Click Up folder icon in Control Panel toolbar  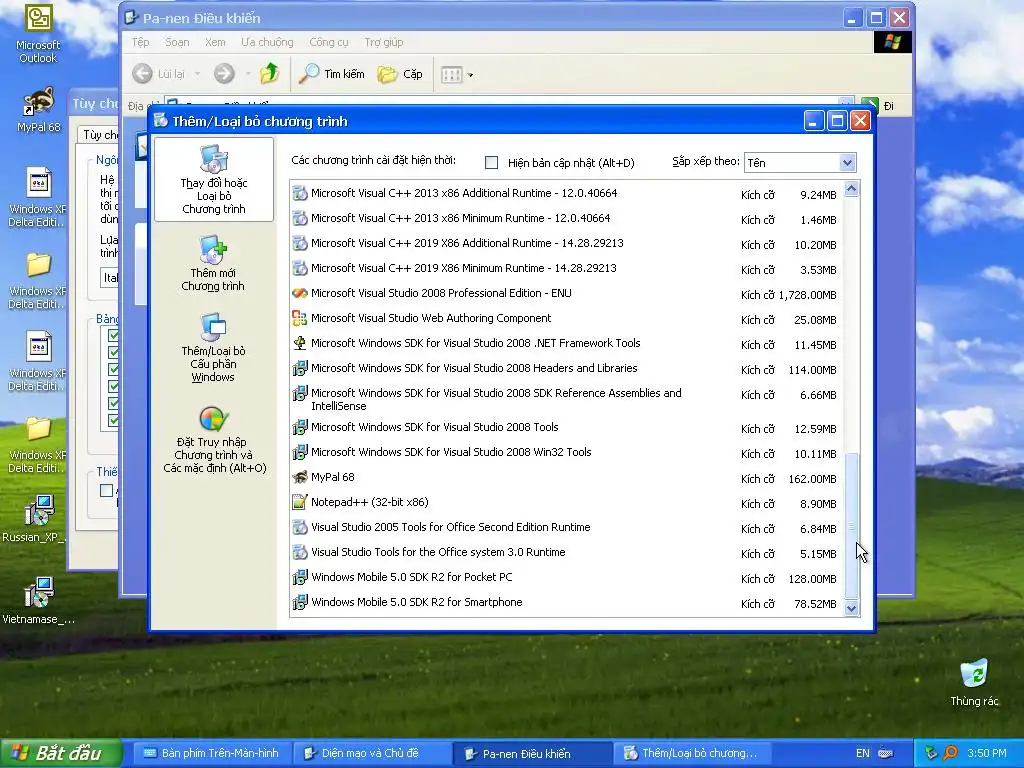(x=270, y=74)
